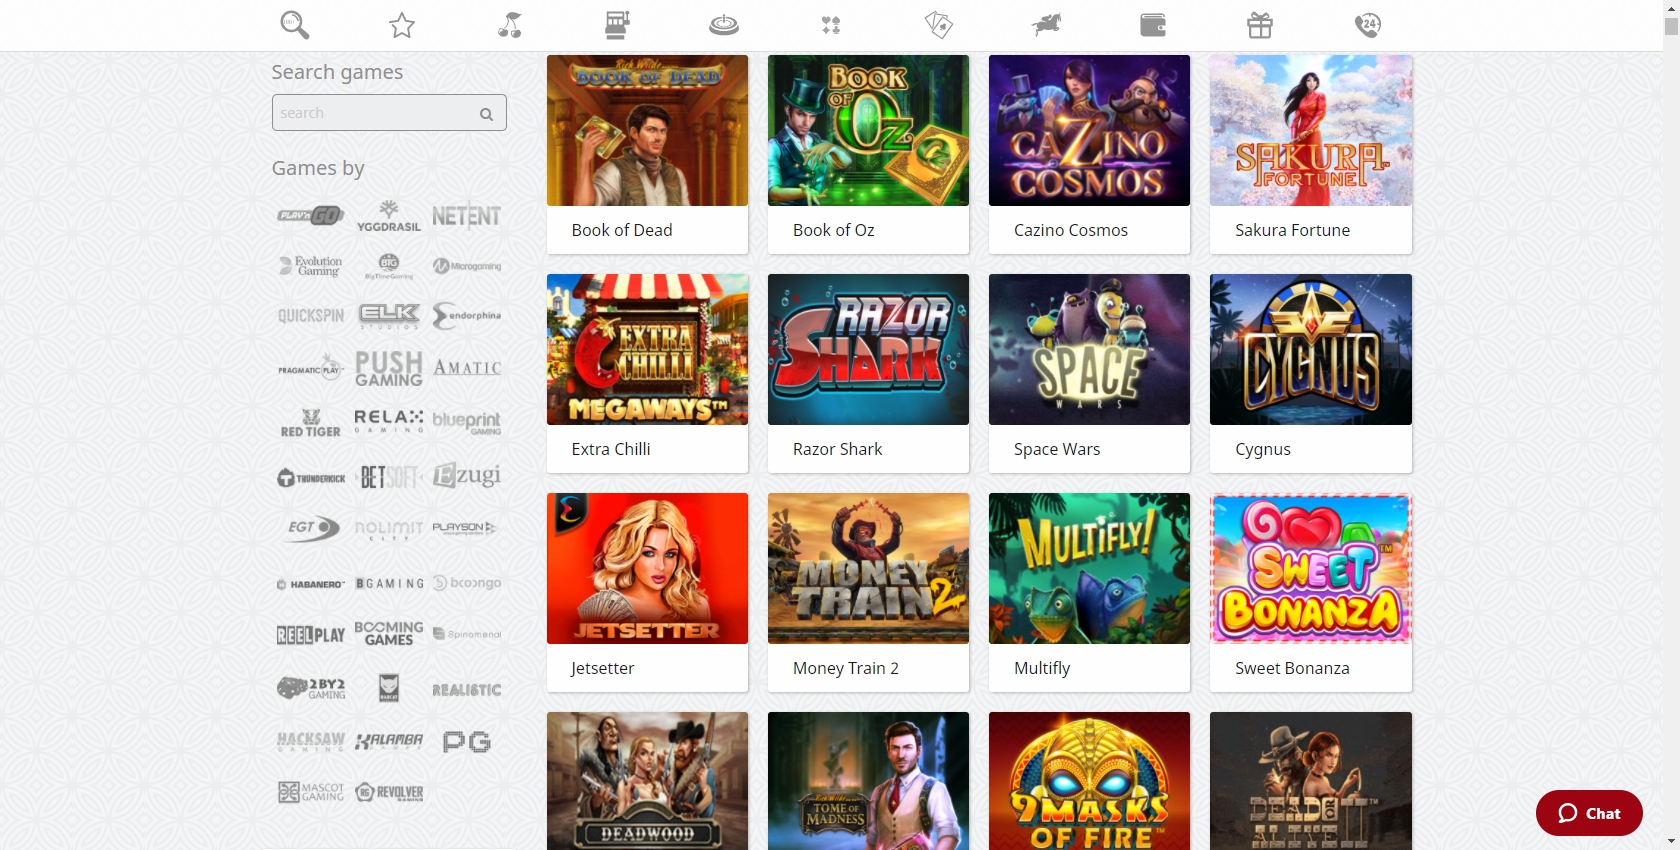The height and width of the screenshot is (850, 1680).
Task: Filter games by ELK Studios logo
Action: coord(389,316)
